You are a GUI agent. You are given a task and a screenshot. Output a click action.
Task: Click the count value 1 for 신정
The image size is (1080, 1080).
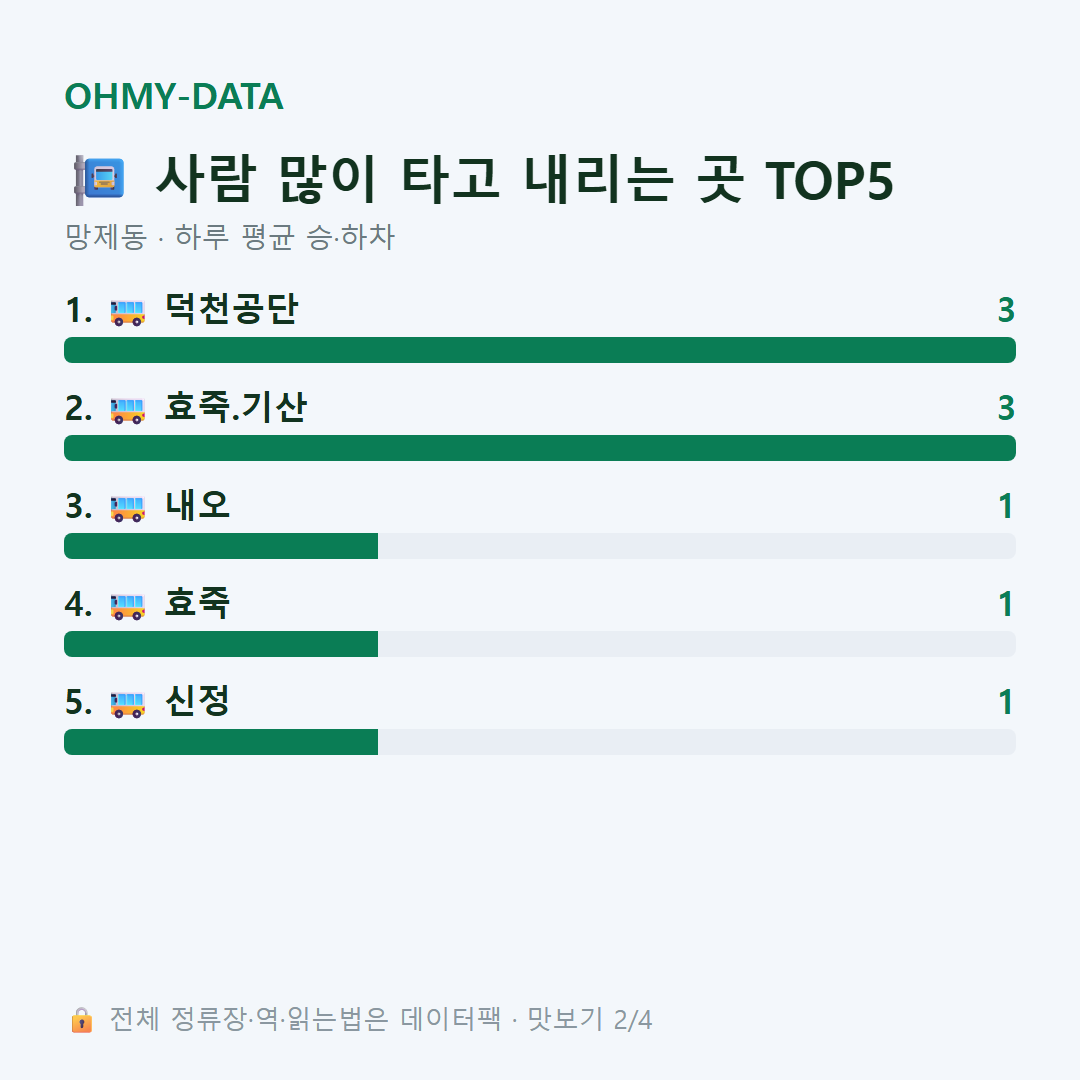(x=1006, y=703)
